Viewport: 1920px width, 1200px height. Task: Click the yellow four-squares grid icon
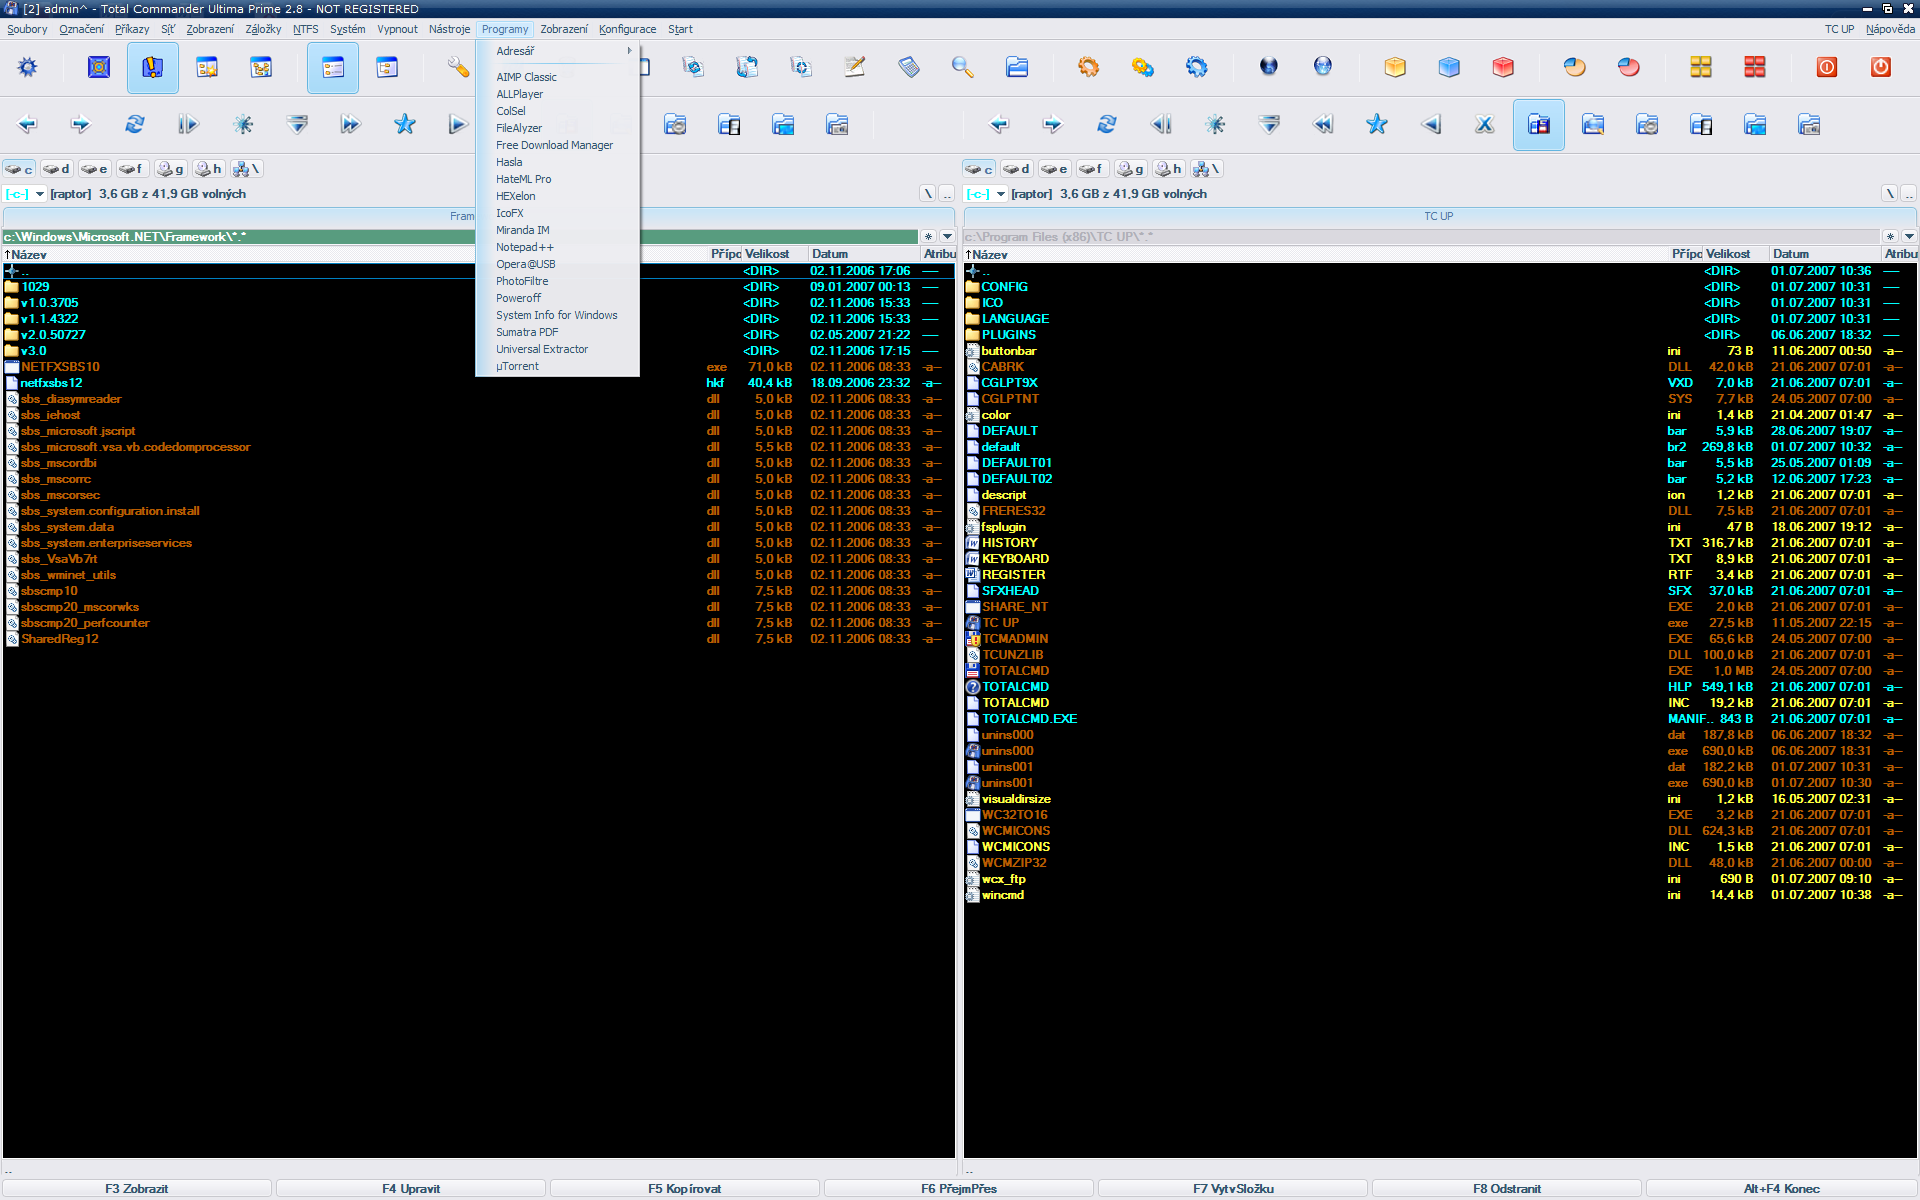(x=1701, y=67)
